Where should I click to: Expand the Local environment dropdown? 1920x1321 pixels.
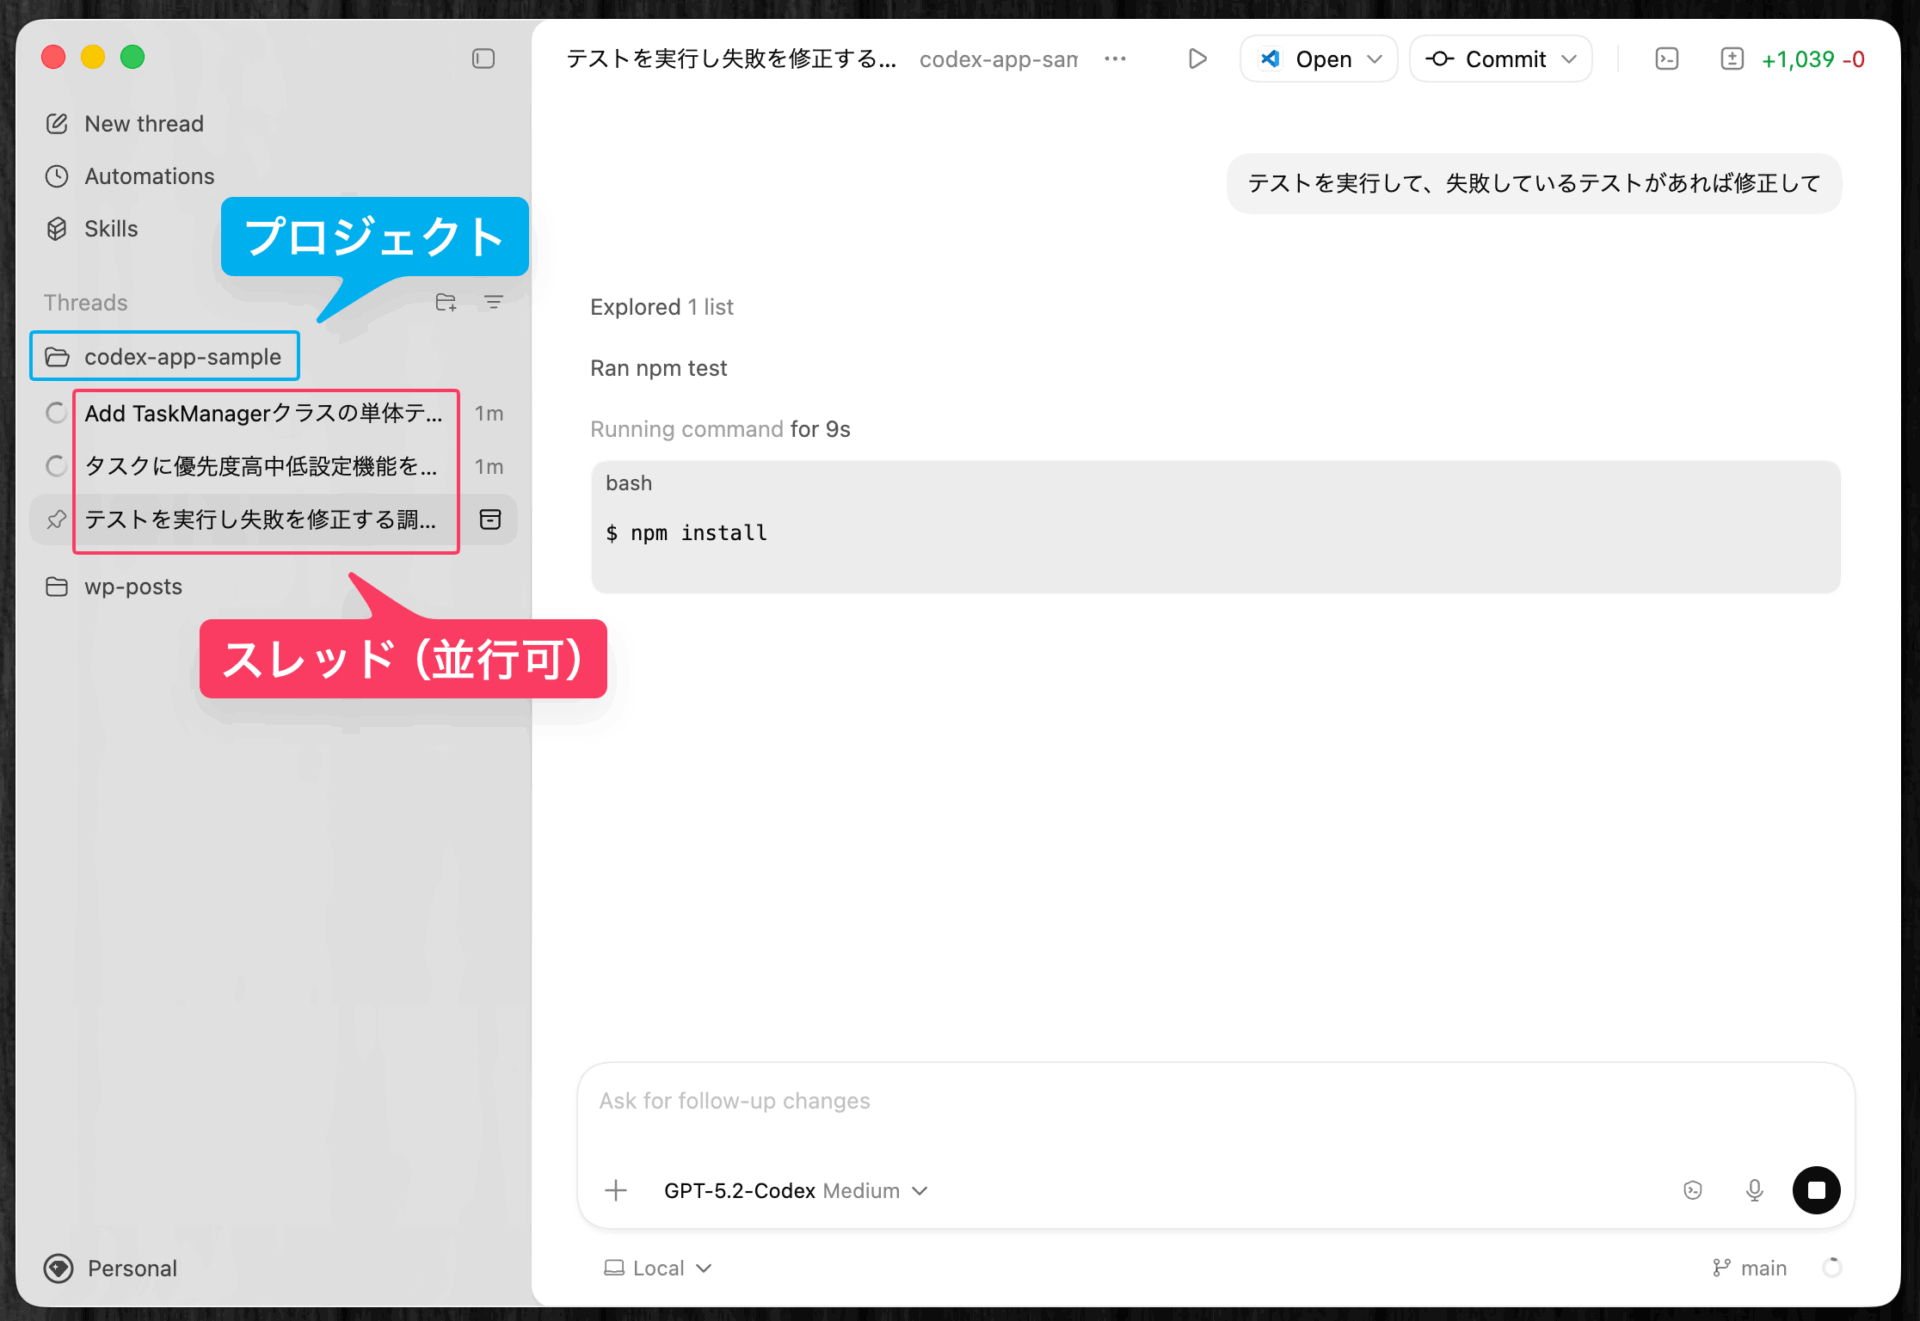point(657,1267)
